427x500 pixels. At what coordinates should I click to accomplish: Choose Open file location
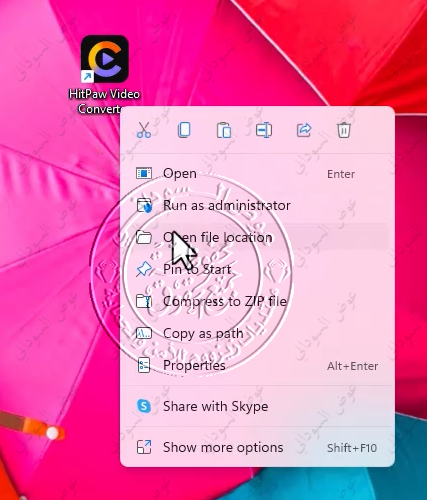257,238
